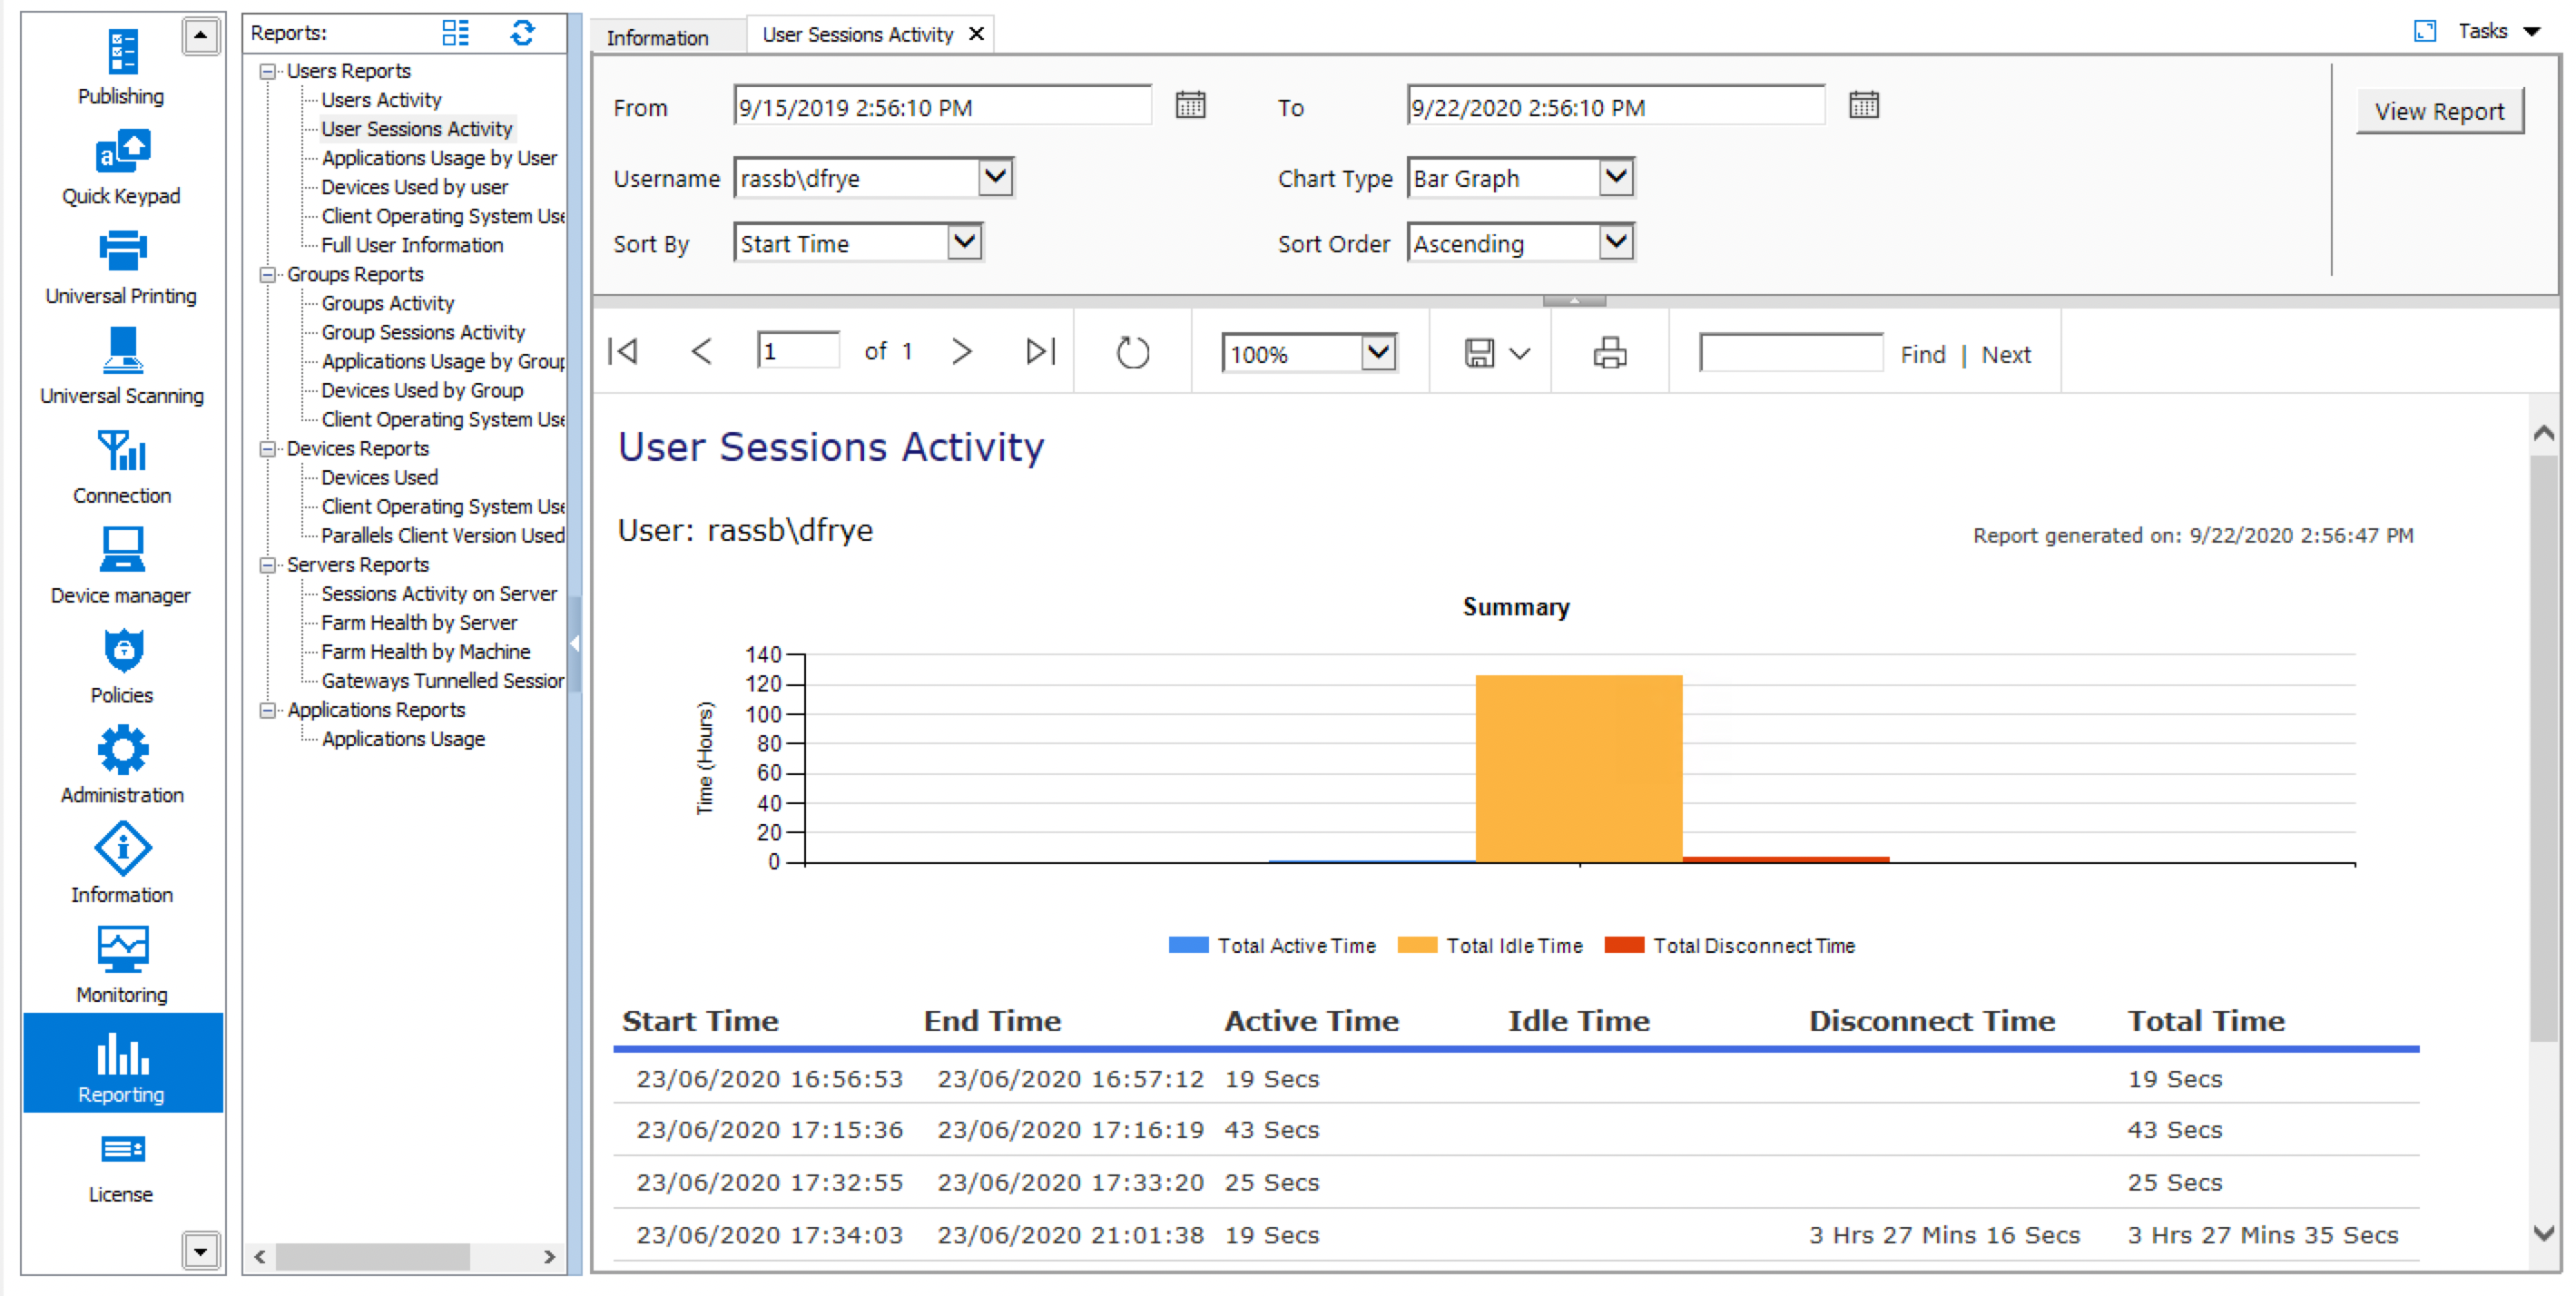
Task: Expand the zoom level 100% dropdown
Action: [x=1378, y=353]
